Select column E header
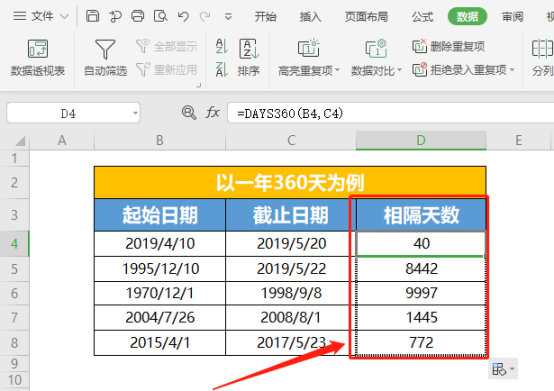 518,141
